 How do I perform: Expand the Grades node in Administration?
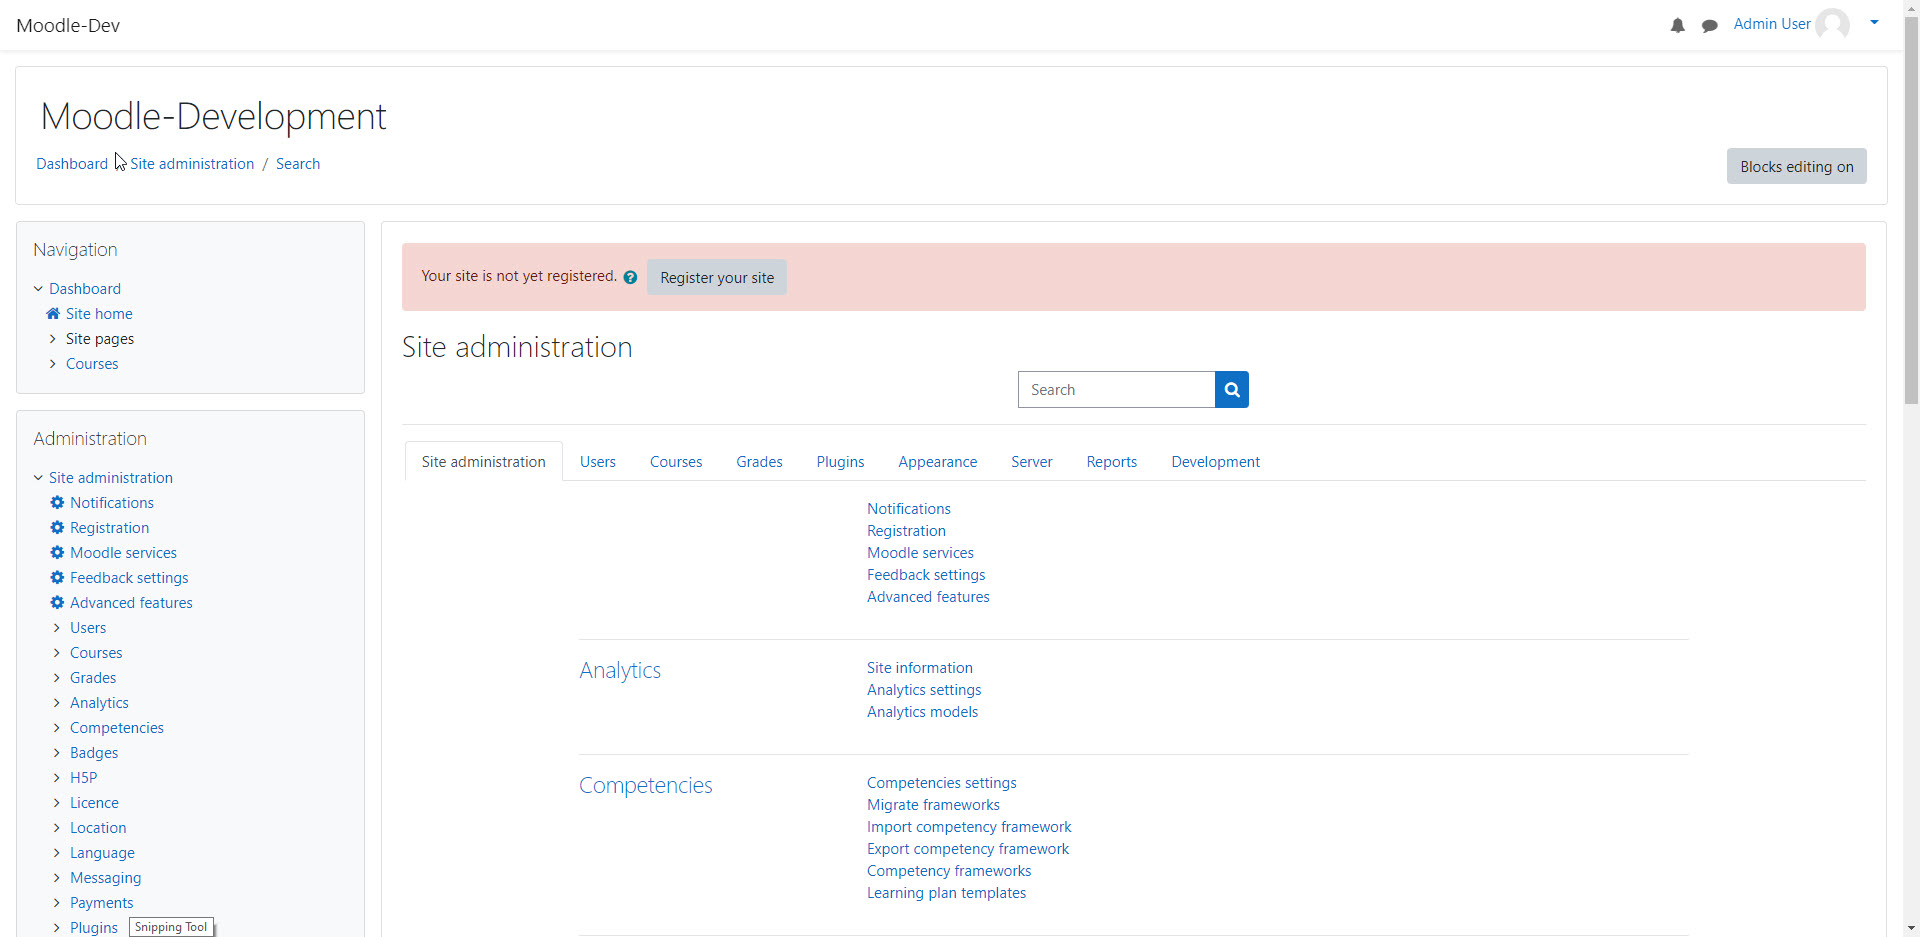(57, 677)
